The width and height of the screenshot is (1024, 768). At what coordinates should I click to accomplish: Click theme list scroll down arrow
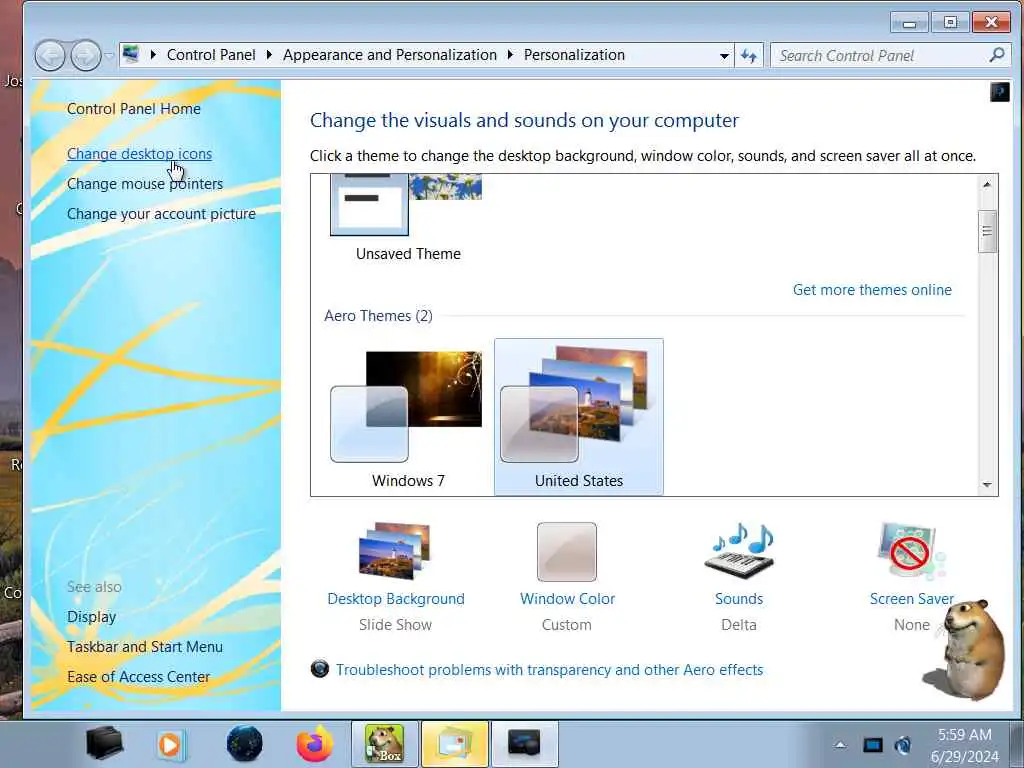click(x=987, y=485)
